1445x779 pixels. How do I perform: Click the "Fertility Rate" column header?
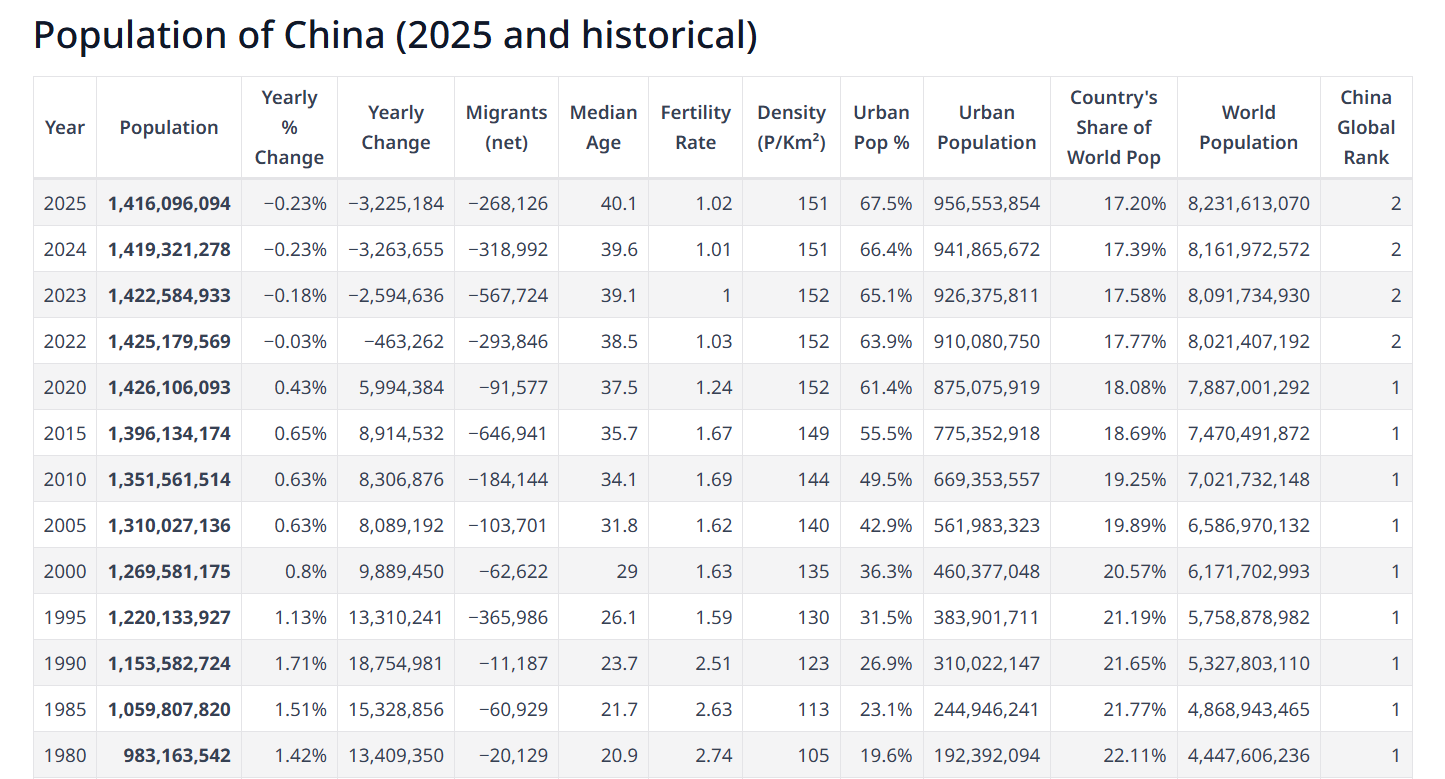[x=696, y=128]
